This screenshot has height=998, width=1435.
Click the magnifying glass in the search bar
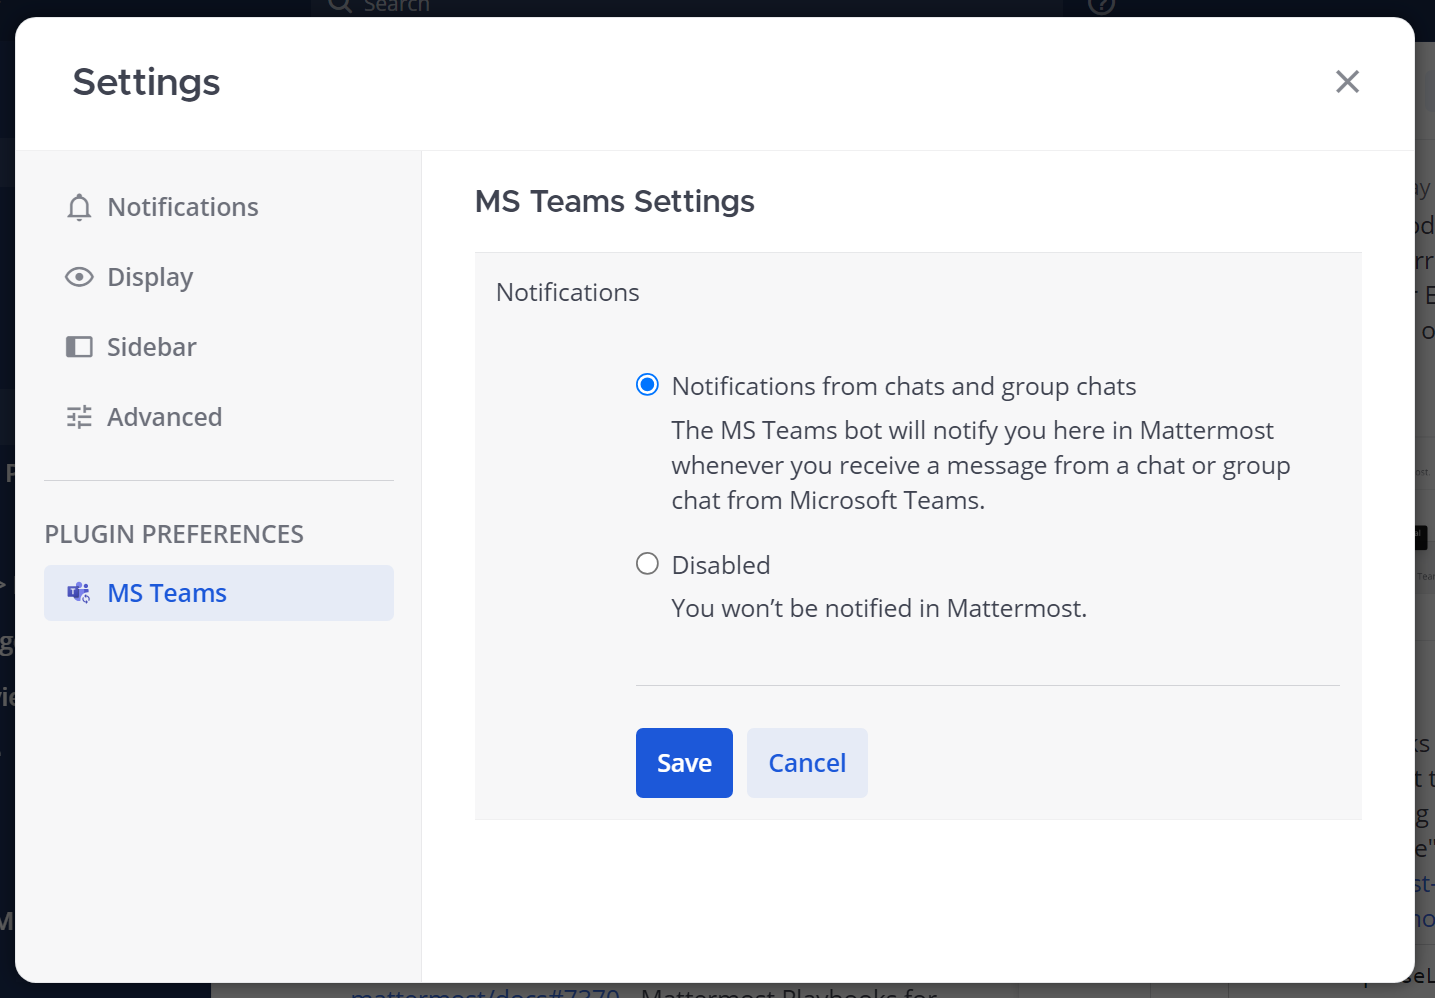point(340,7)
